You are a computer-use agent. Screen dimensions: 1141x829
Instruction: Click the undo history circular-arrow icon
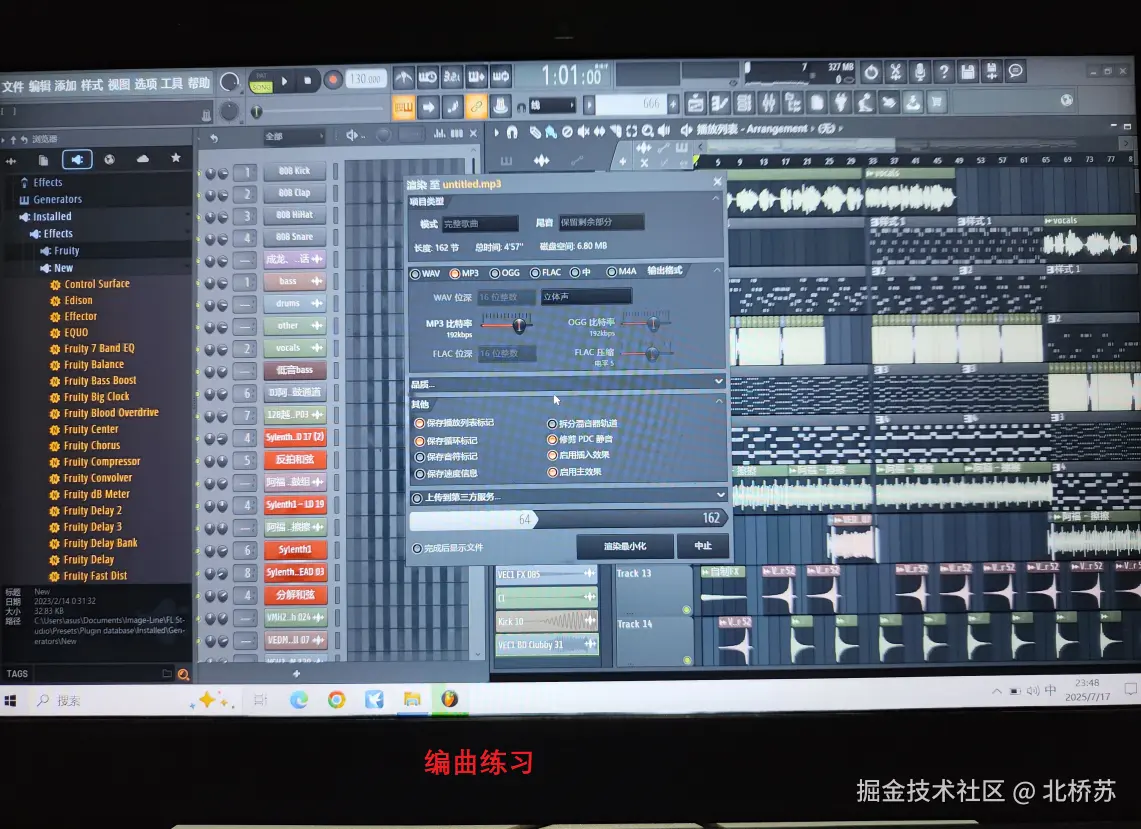pos(871,72)
